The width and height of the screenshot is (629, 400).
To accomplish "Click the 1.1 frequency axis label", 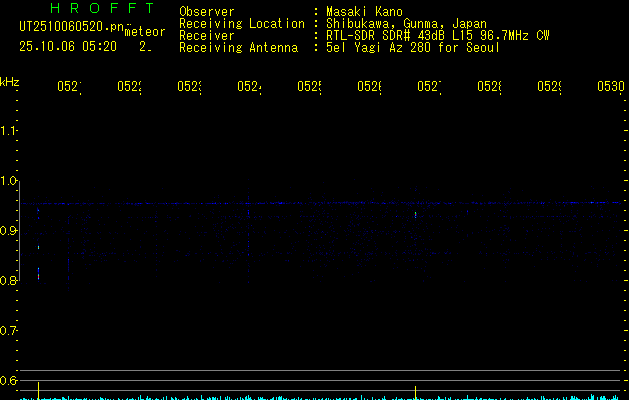I will (8, 131).
